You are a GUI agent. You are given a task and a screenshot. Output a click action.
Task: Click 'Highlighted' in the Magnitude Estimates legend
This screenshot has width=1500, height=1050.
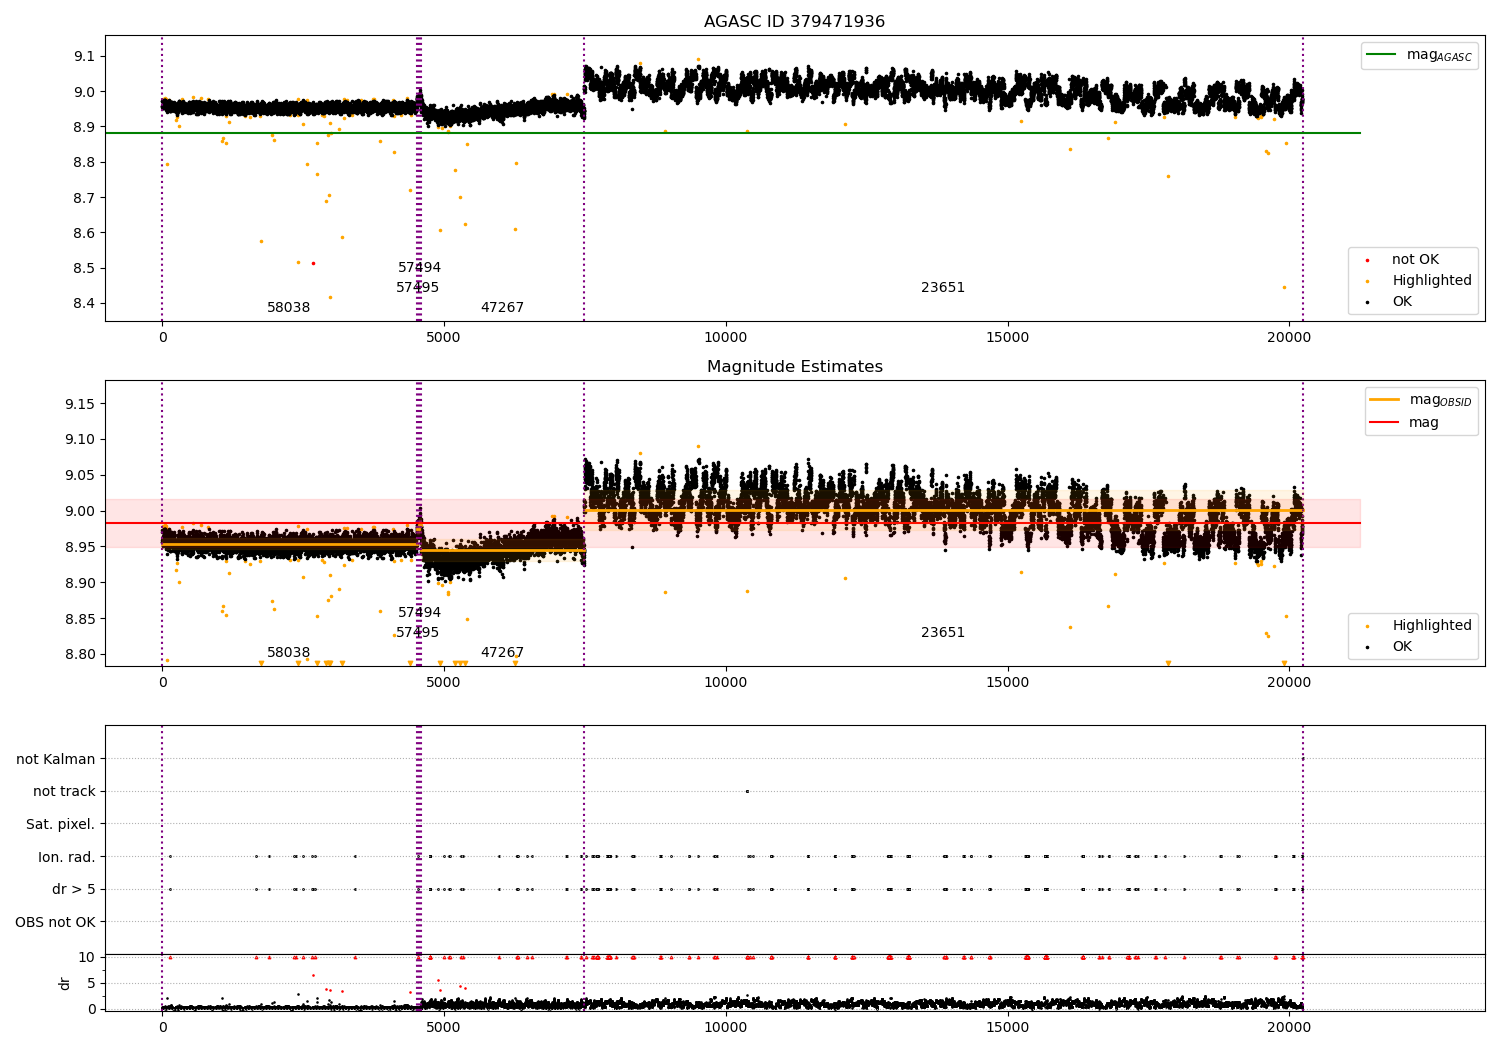pyautogui.click(x=1431, y=626)
